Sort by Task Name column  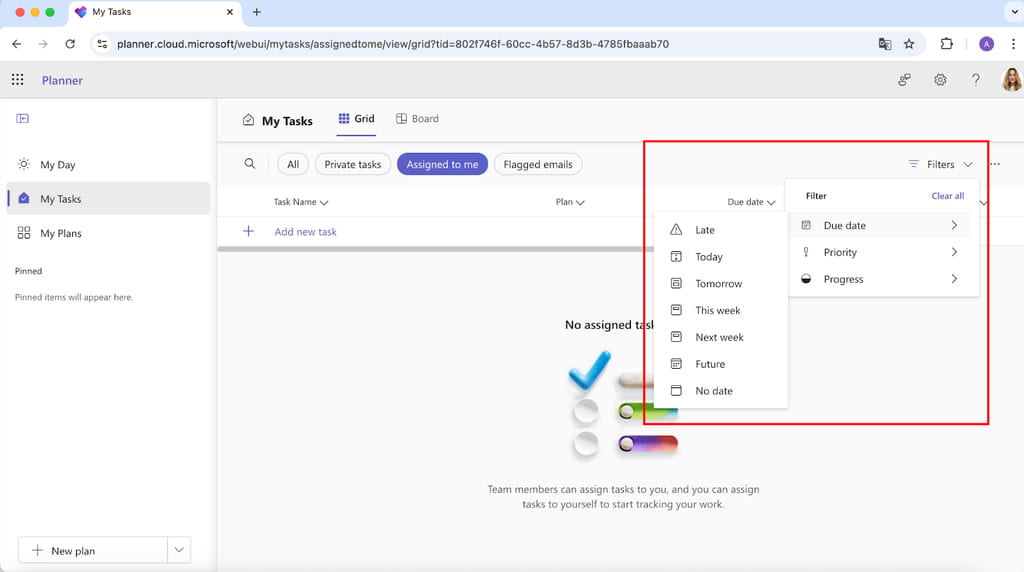point(300,202)
